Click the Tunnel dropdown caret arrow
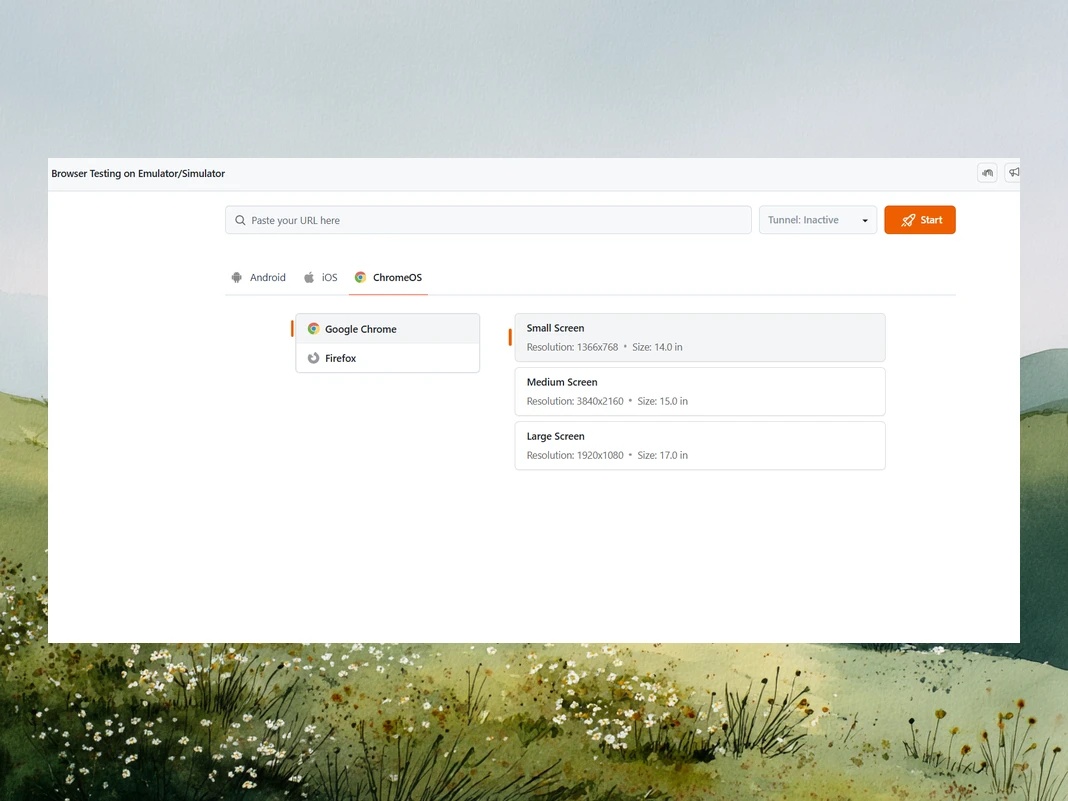The height and width of the screenshot is (801, 1068). (865, 221)
